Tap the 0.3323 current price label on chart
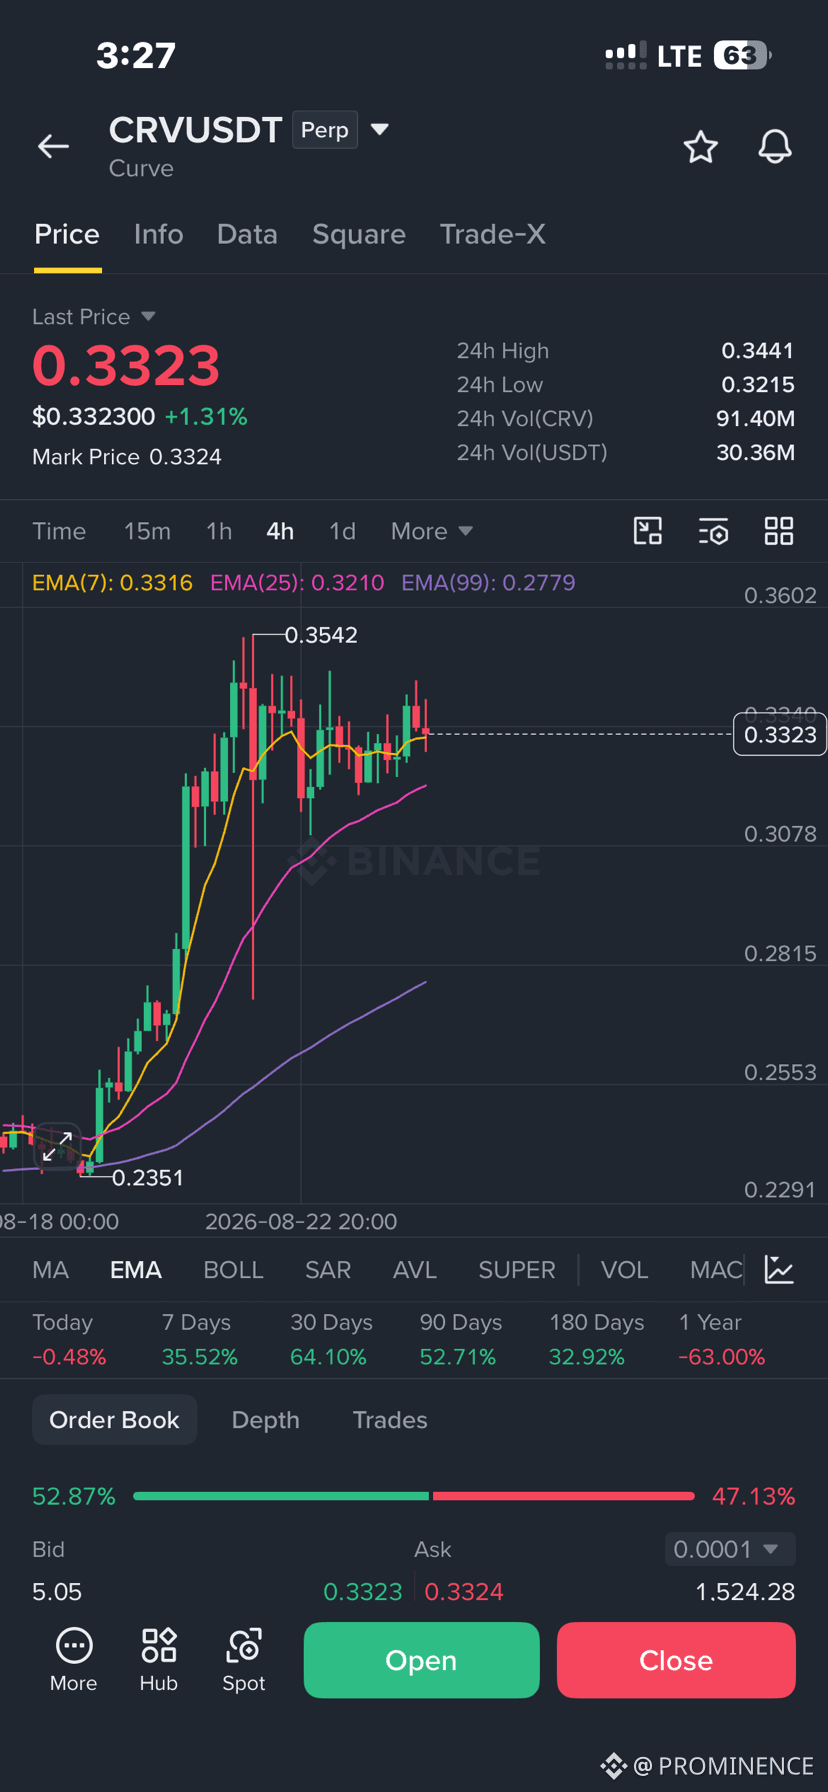 [x=780, y=735]
